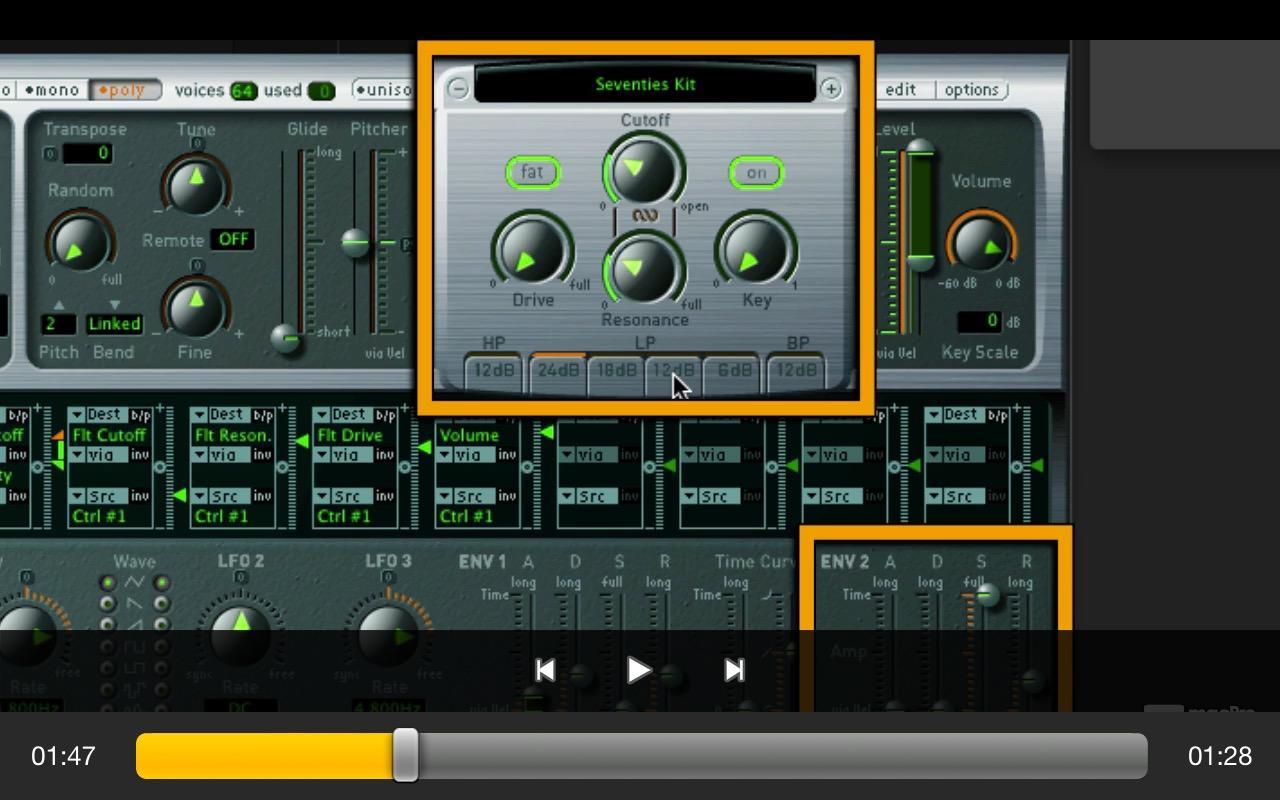Open the Dest dropdown above Flt Drive
The image size is (1280, 800).
point(343,415)
